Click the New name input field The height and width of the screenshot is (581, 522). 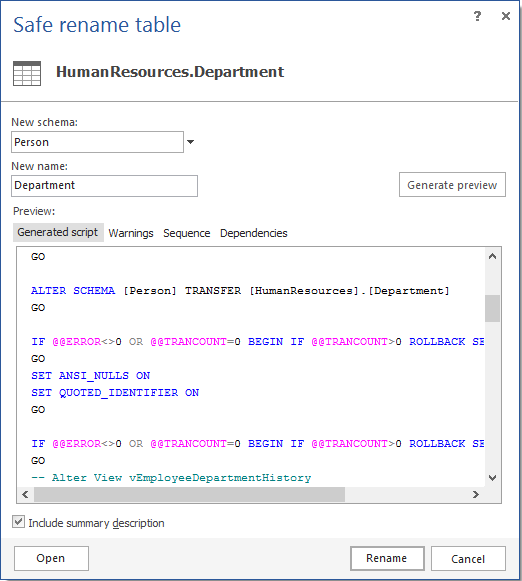(x=104, y=186)
